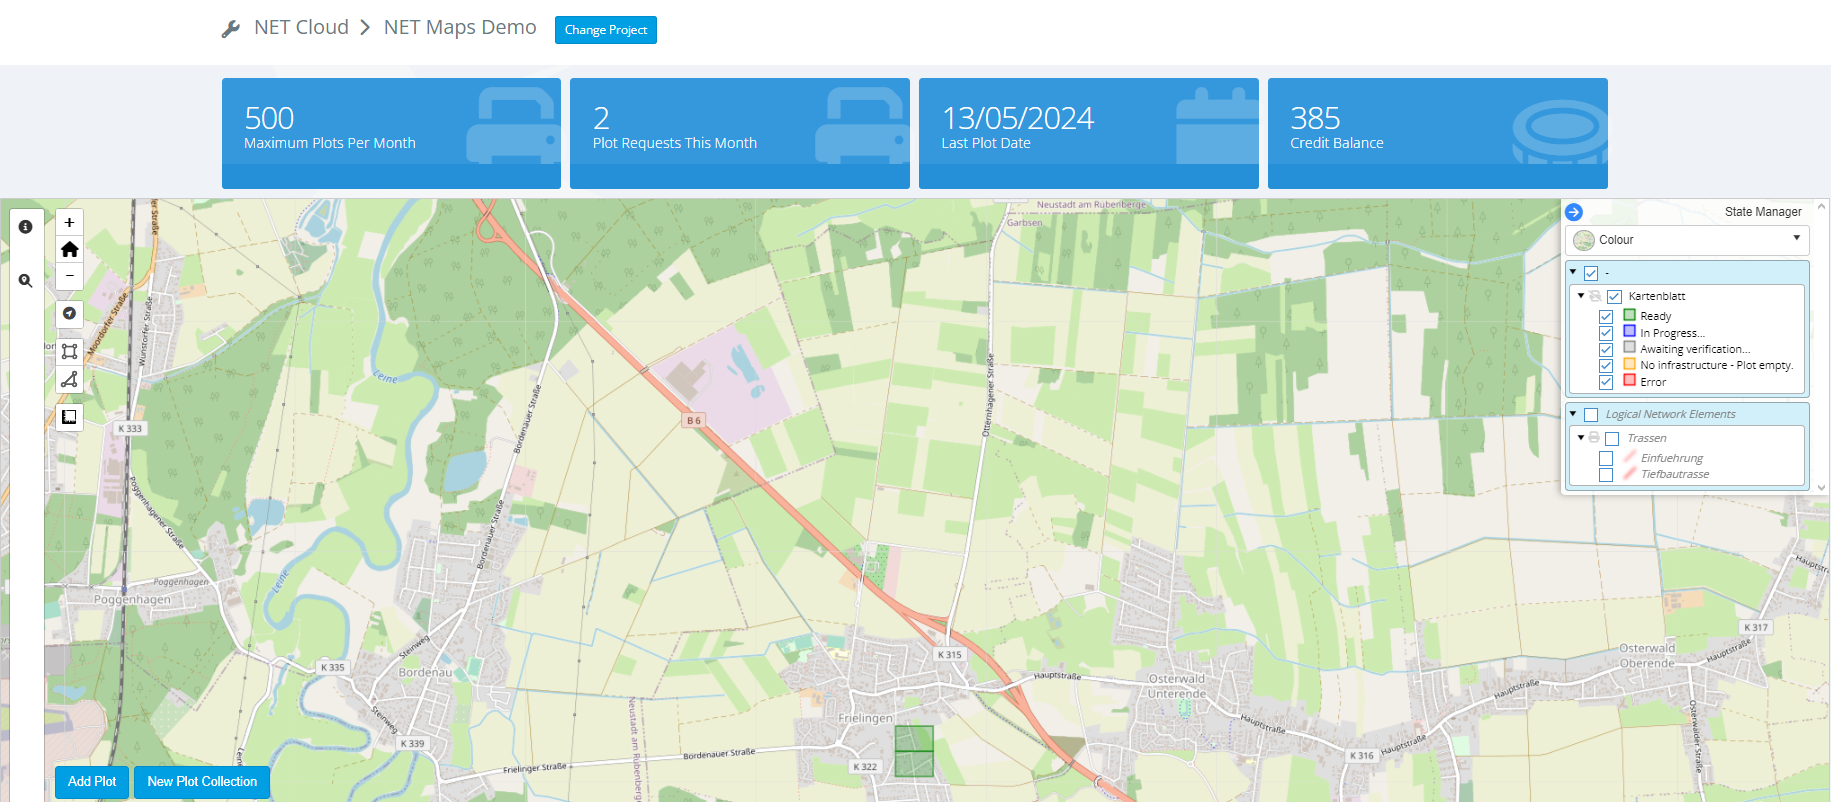Image resolution: width=1831 pixels, height=802 pixels.
Task: Zoom out with the minus button
Action: [x=69, y=275]
